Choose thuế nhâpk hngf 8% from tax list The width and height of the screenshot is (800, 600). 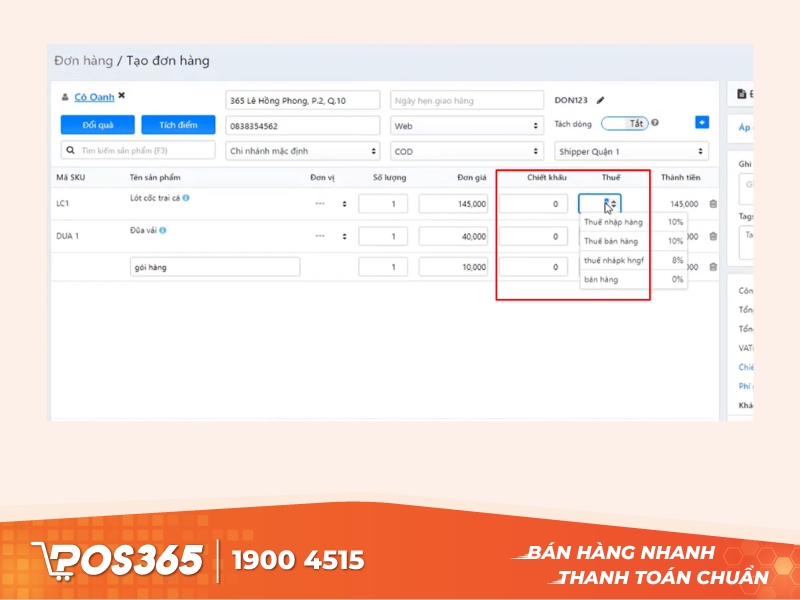[633, 260]
